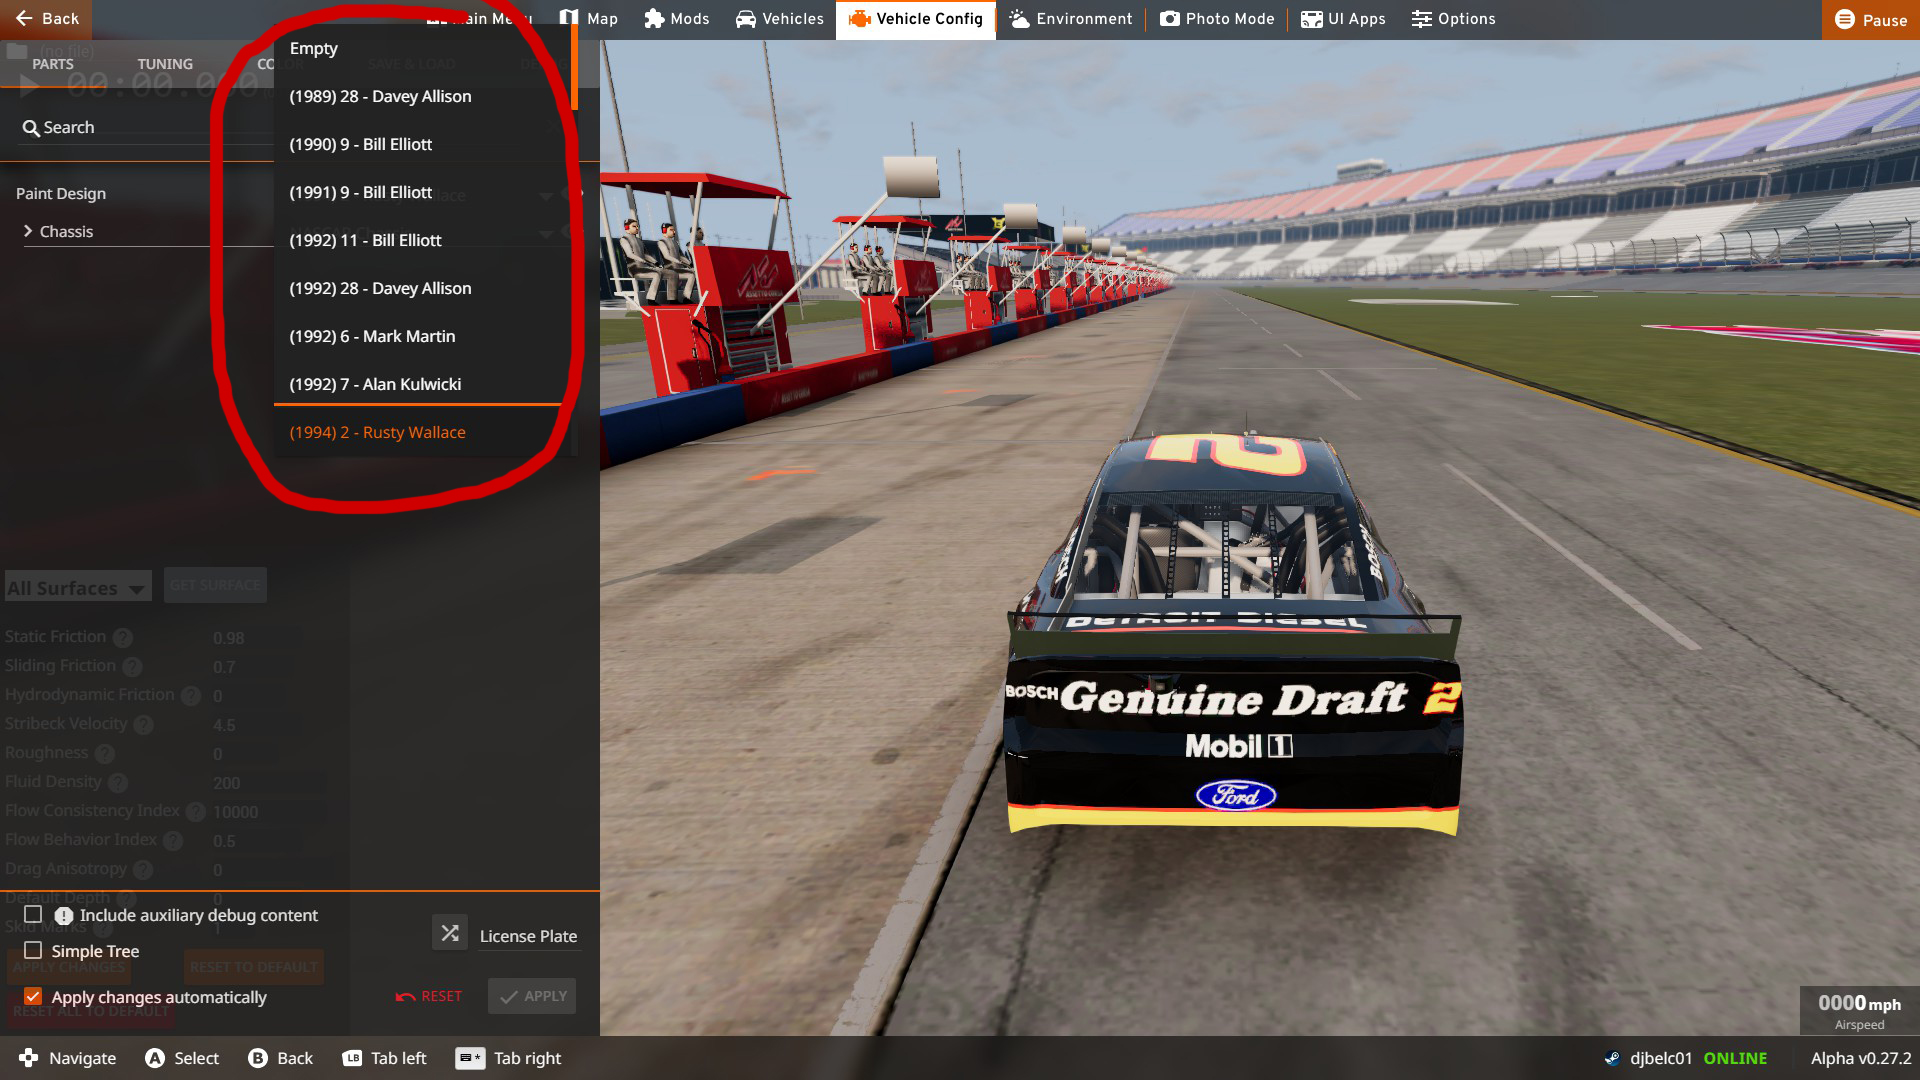Switch to the TUNING tab
The height and width of the screenshot is (1080, 1920).
click(x=165, y=64)
